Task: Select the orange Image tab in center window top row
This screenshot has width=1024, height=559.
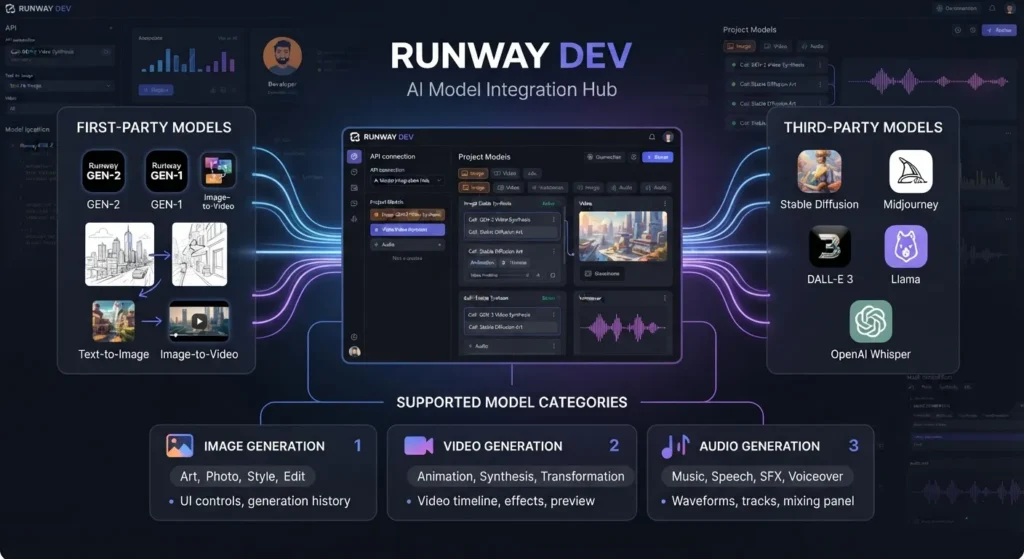Action: [x=473, y=173]
